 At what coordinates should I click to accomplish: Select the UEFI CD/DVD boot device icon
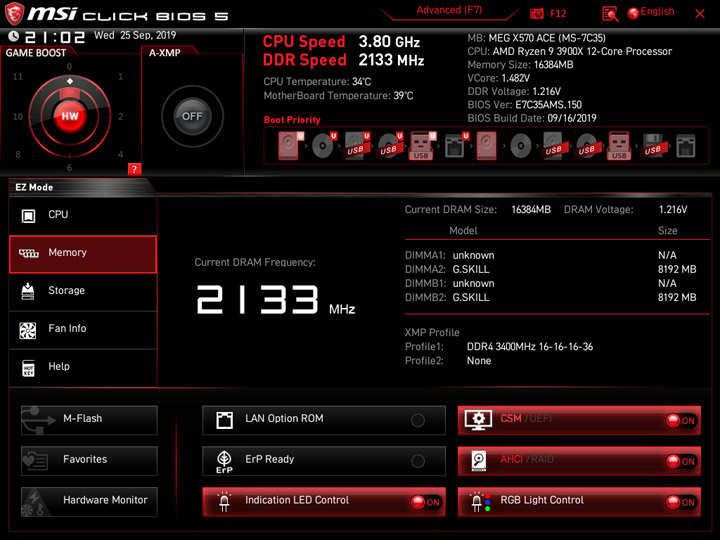click(324, 146)
